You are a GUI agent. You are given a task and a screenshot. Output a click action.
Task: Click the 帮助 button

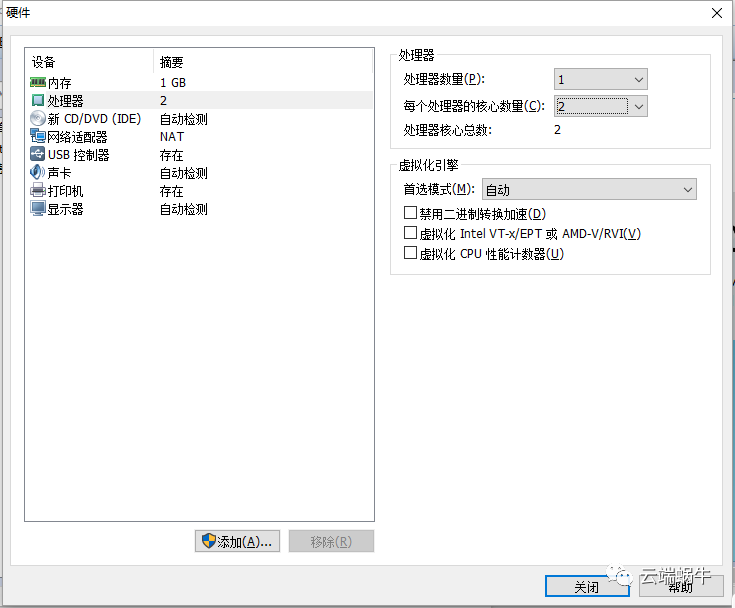coord(681,586)
